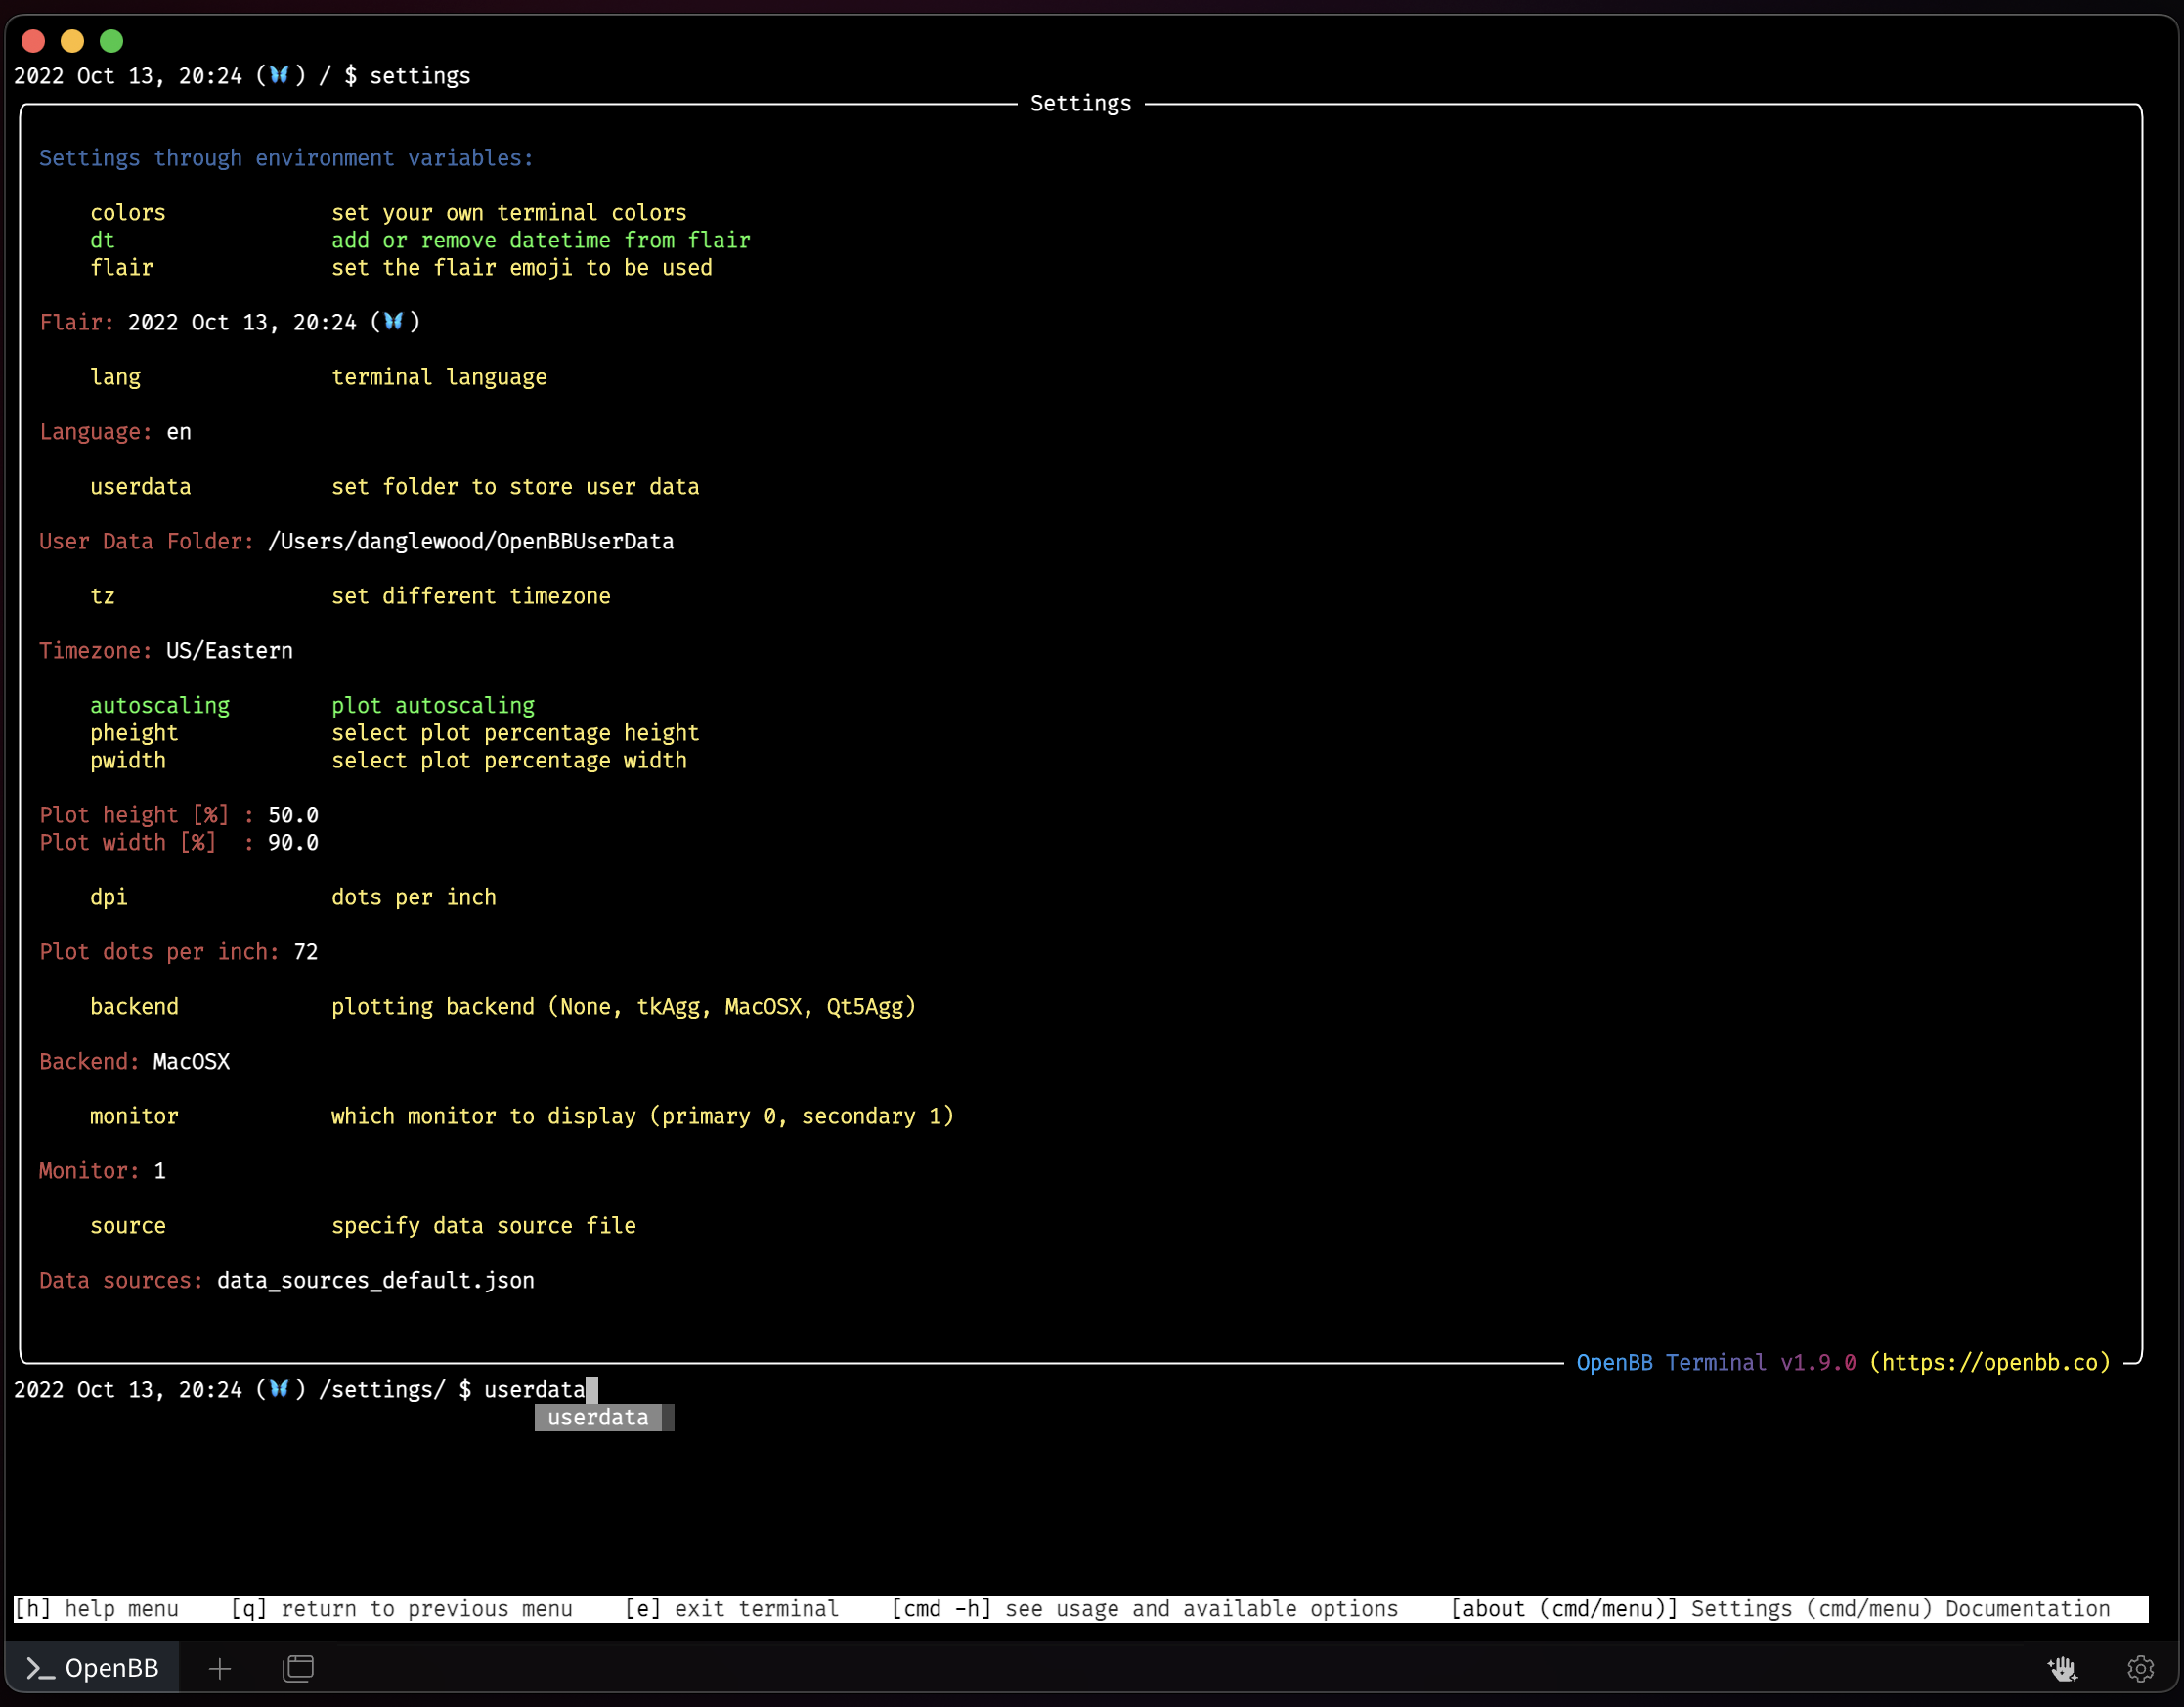Click the US/Eastern timezone value
Image resolution: width=2184 pixels, height=1707 pixels.
230,651
